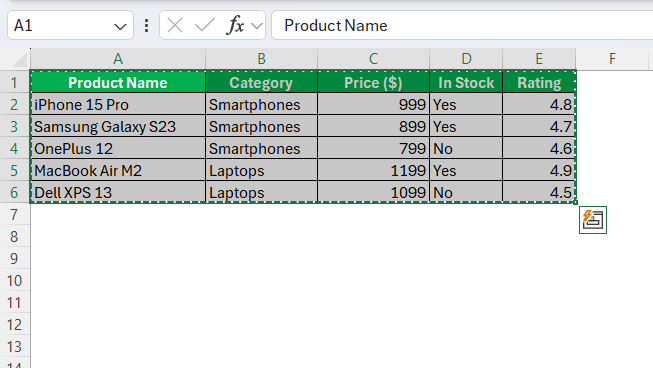The height and width of the screenshot is (368, 653).
Task: Select column A header
Action: (118, 59)
